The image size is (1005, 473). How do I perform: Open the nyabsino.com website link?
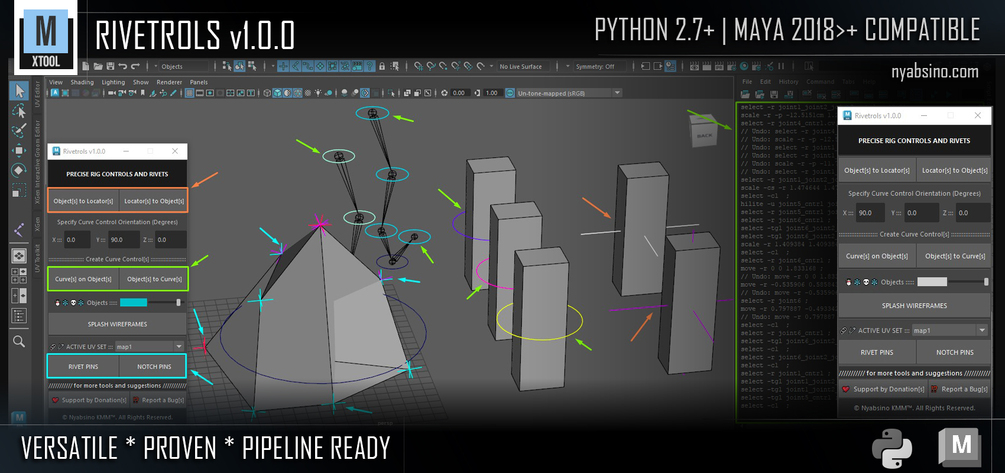(x=935, y=72)
